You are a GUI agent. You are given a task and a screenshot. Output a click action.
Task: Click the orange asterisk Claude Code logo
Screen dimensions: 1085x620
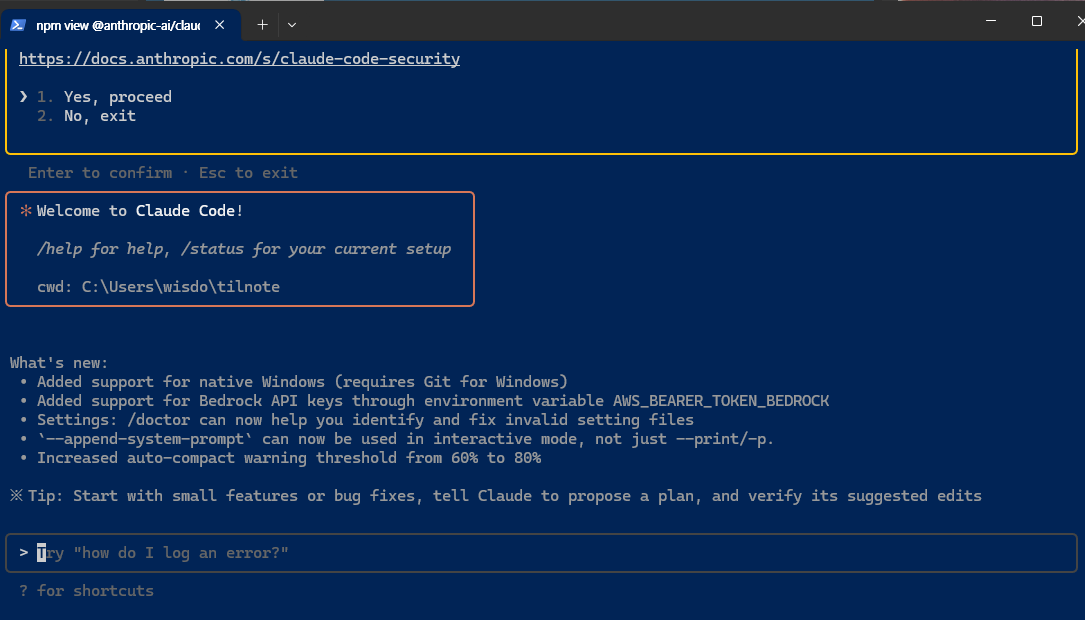[x=26, y=211]
